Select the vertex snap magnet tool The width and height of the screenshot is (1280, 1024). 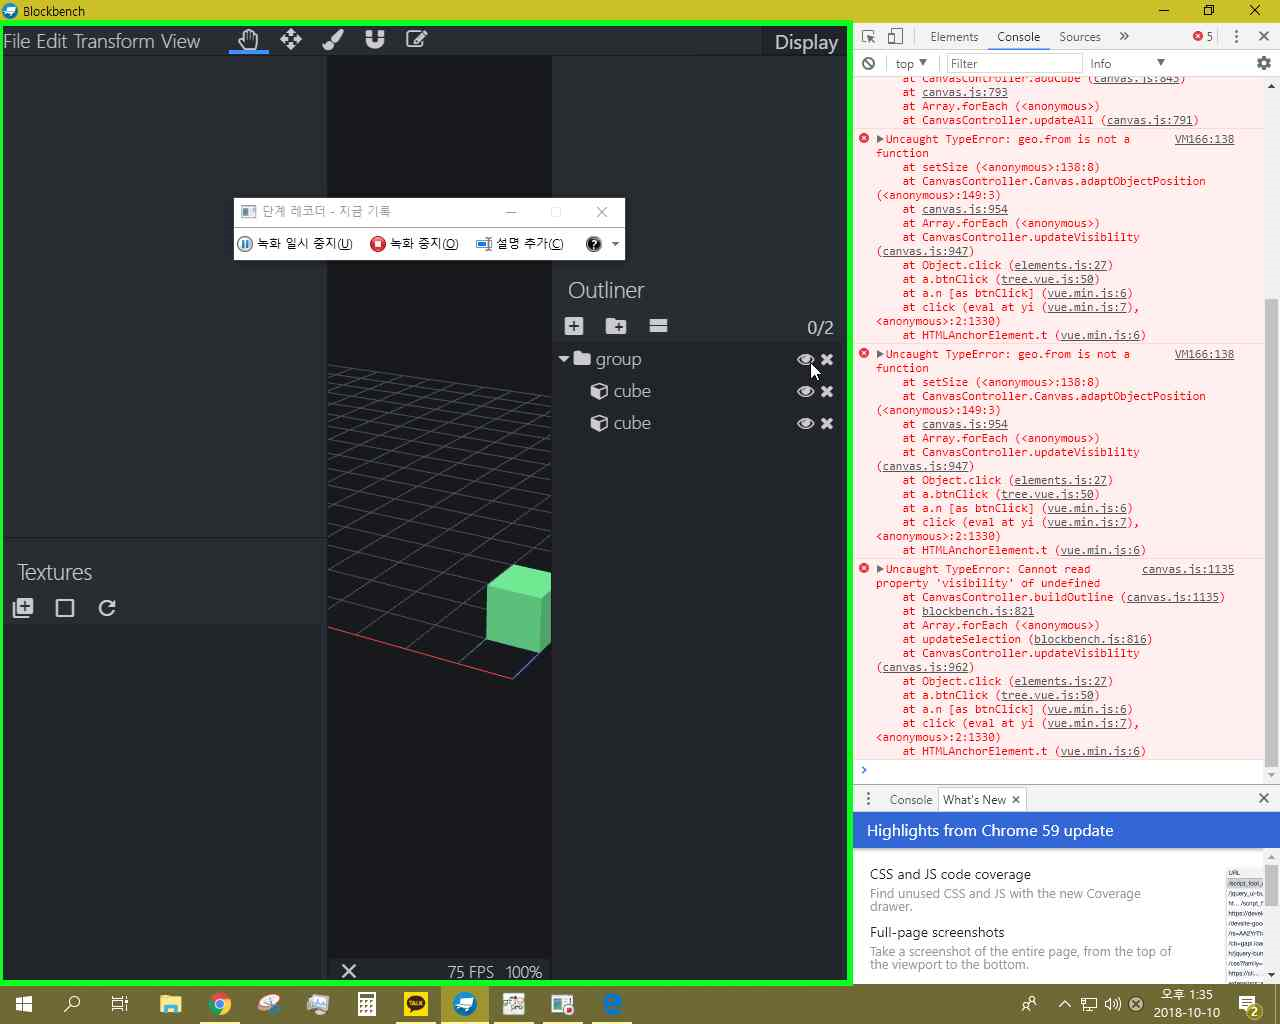[x=374, y=39]
